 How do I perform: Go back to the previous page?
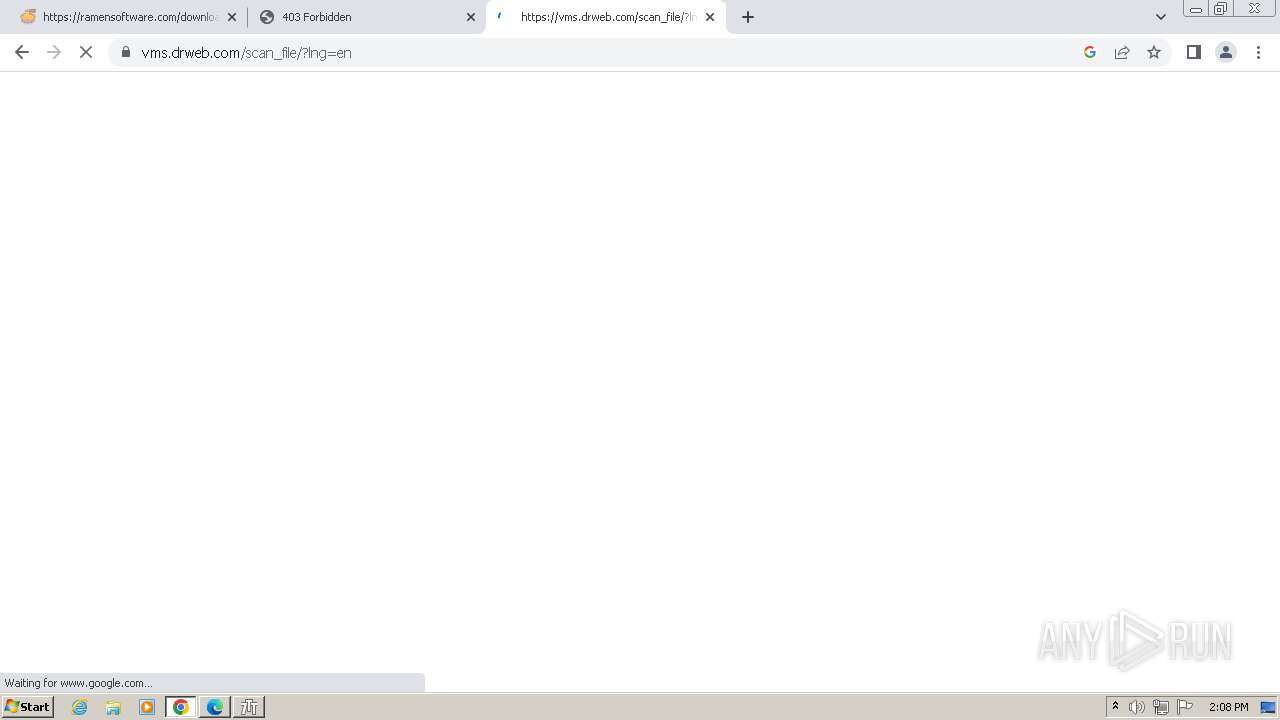click(x=22, y=52)
